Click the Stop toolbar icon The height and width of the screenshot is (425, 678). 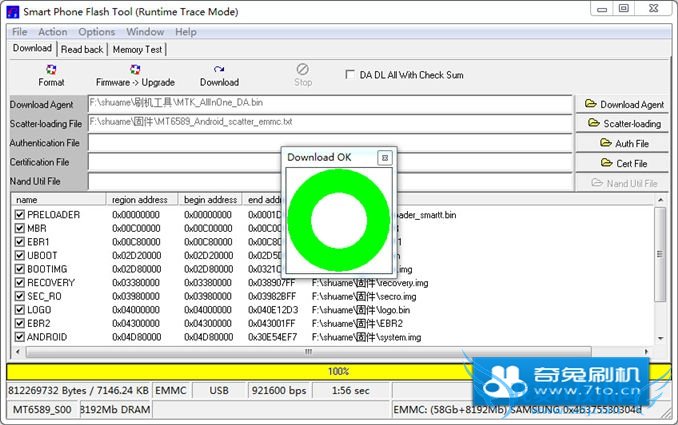tap(303, 75)
